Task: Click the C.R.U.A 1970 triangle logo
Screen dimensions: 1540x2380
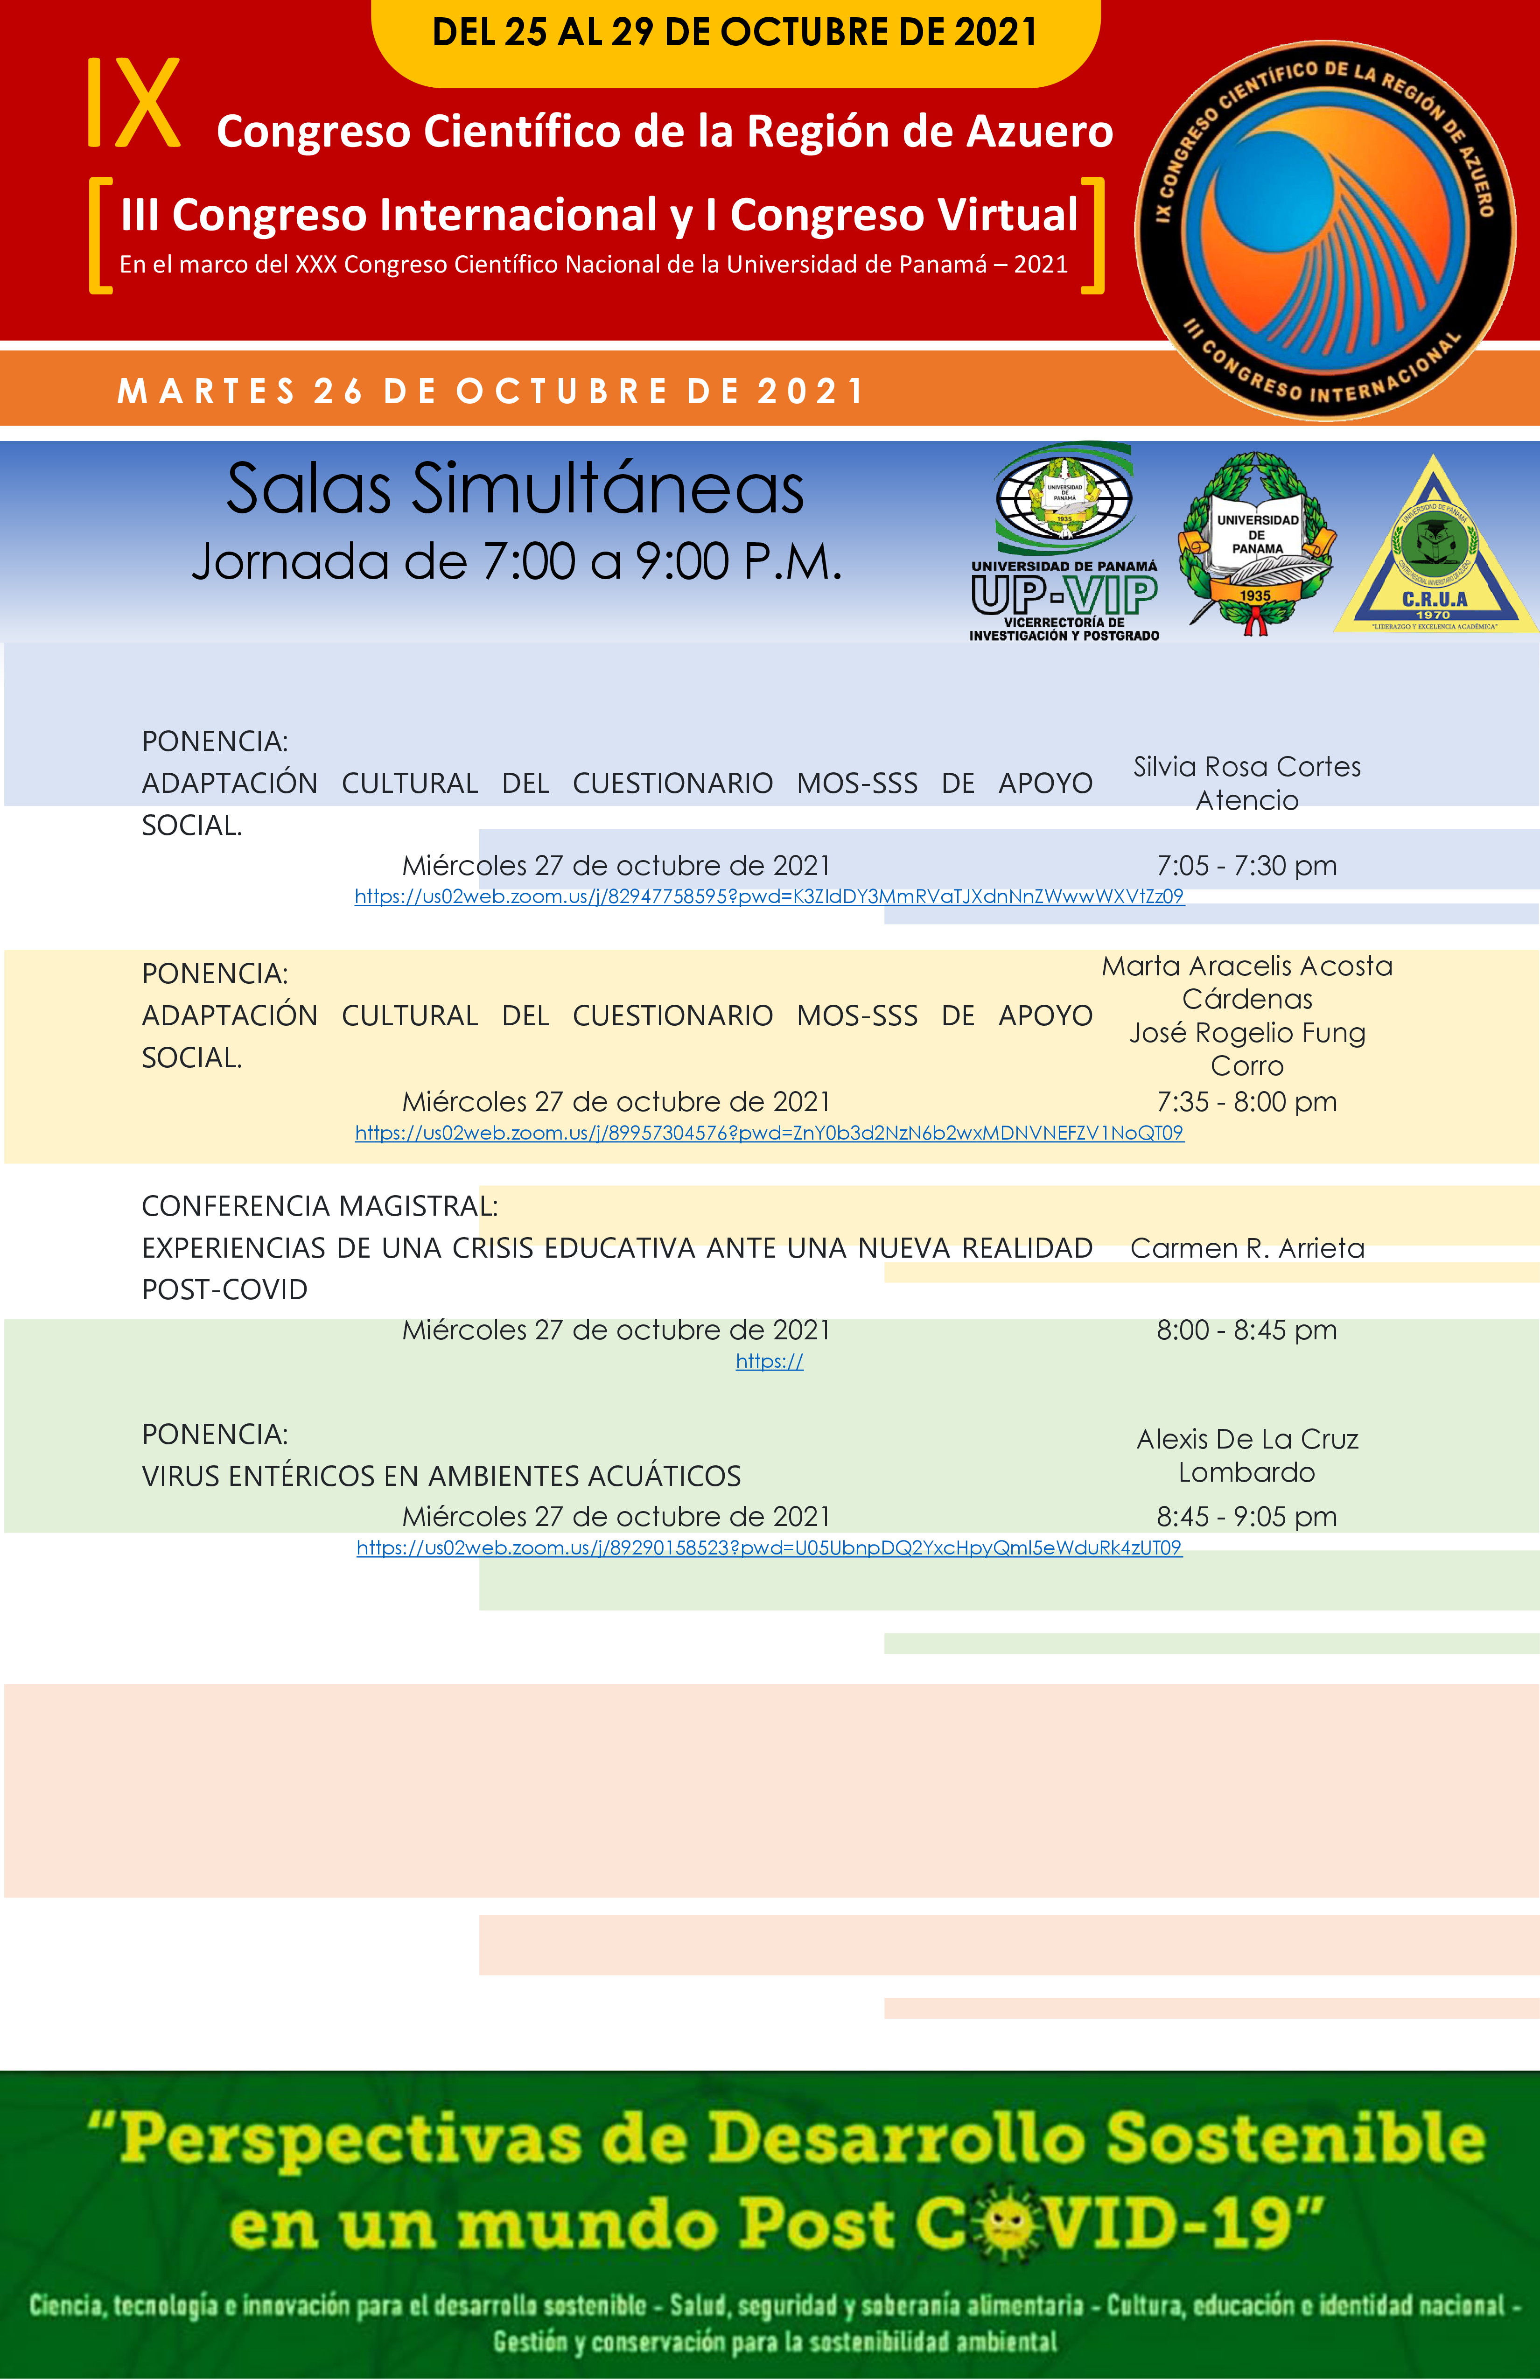Action: [x=1435, y=544]
